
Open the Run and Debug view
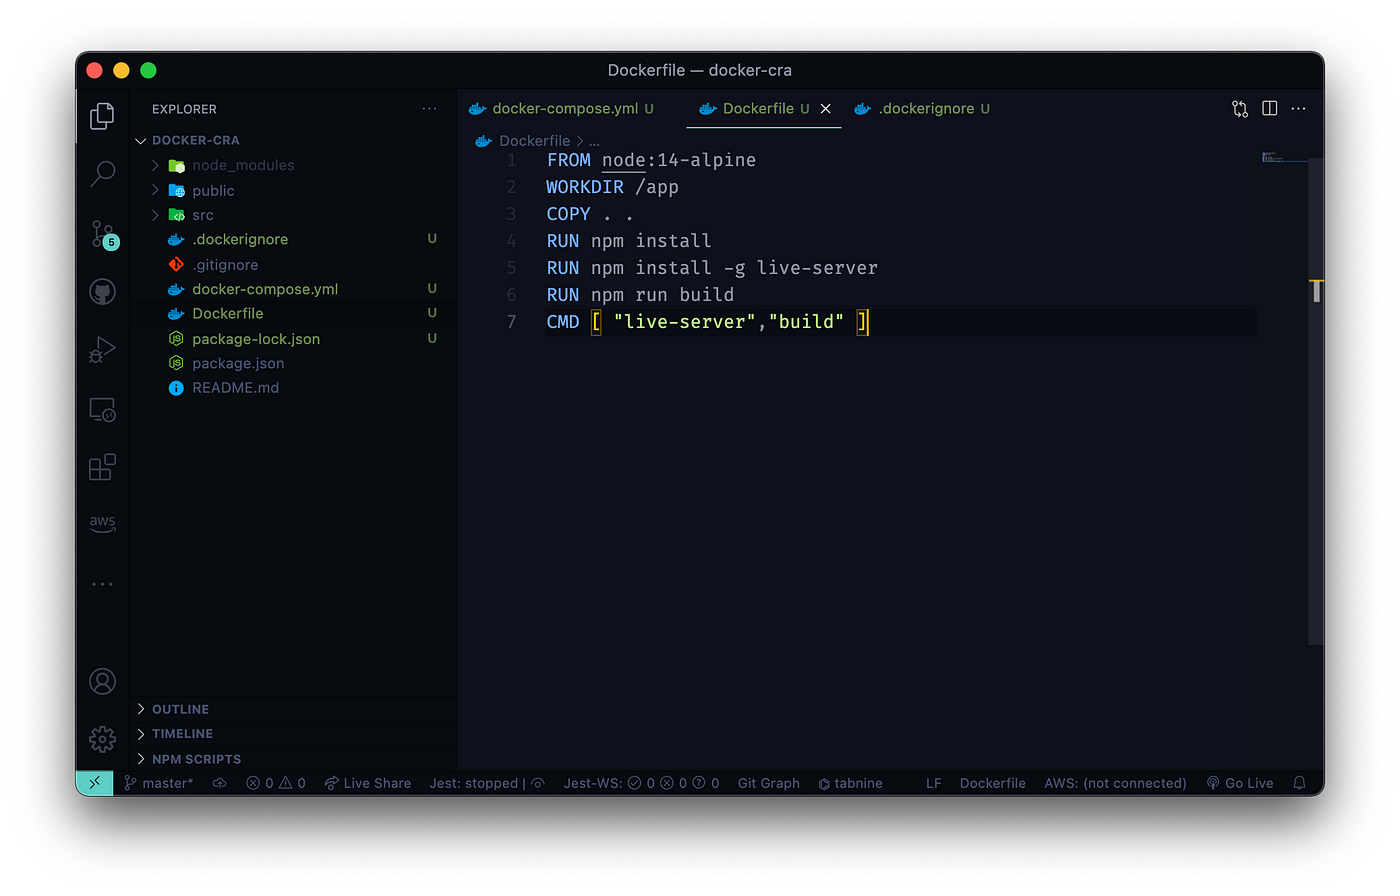(102, 350)
